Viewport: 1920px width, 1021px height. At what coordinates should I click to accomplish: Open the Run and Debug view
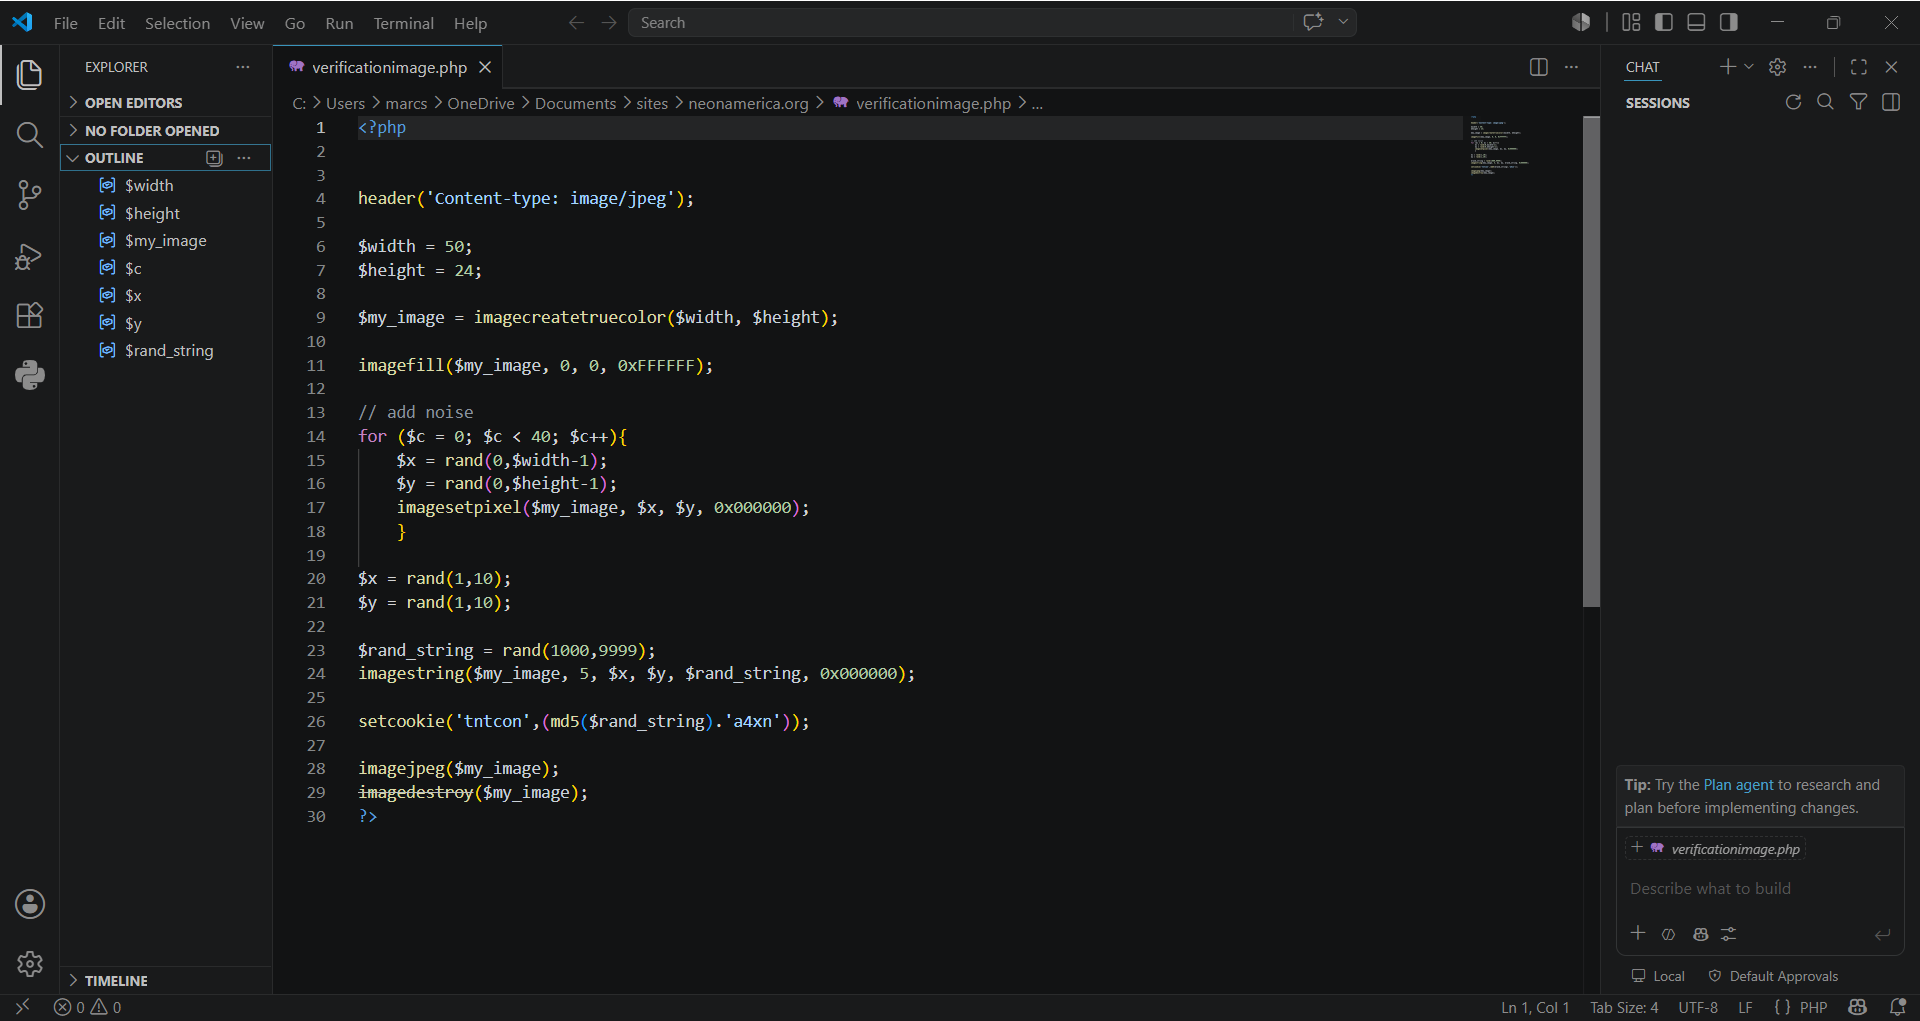point(30,256)
